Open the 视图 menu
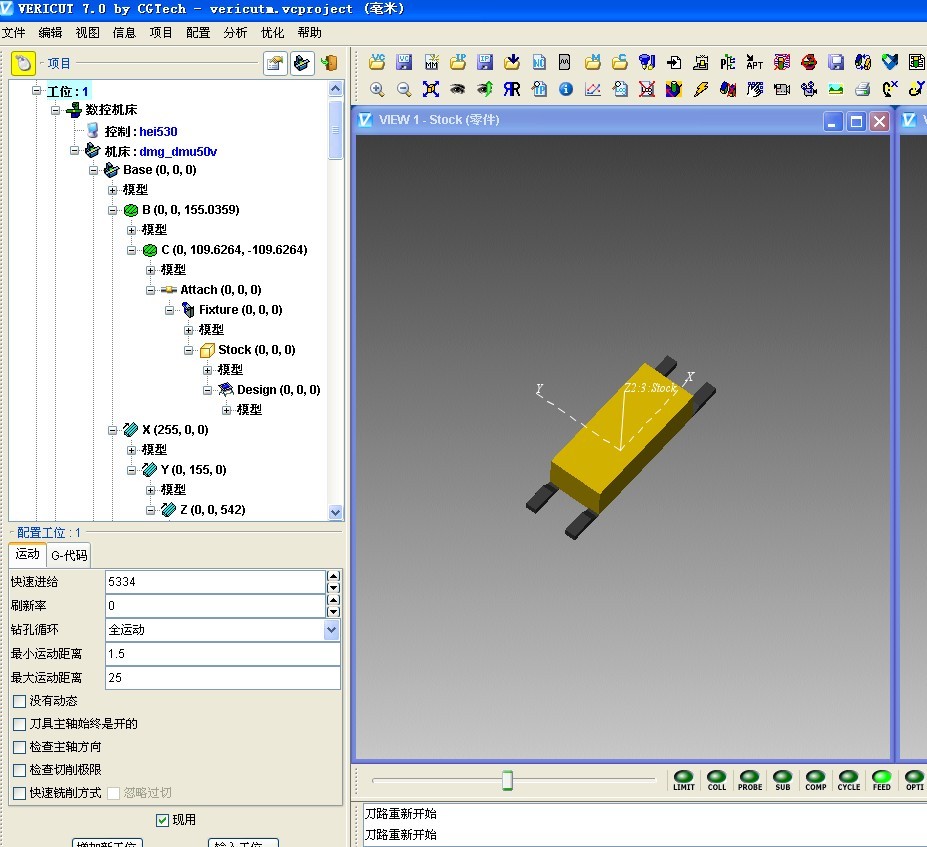927x847 pixels. click(87, 33)
